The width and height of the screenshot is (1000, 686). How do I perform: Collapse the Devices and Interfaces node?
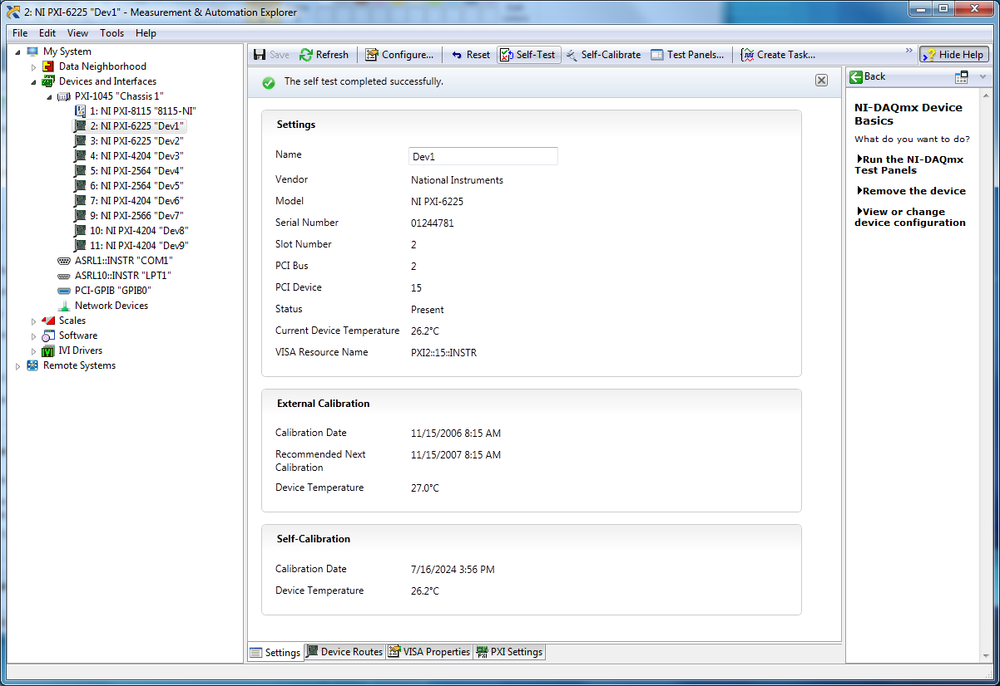pyautogui.click(x=34, y=82)
